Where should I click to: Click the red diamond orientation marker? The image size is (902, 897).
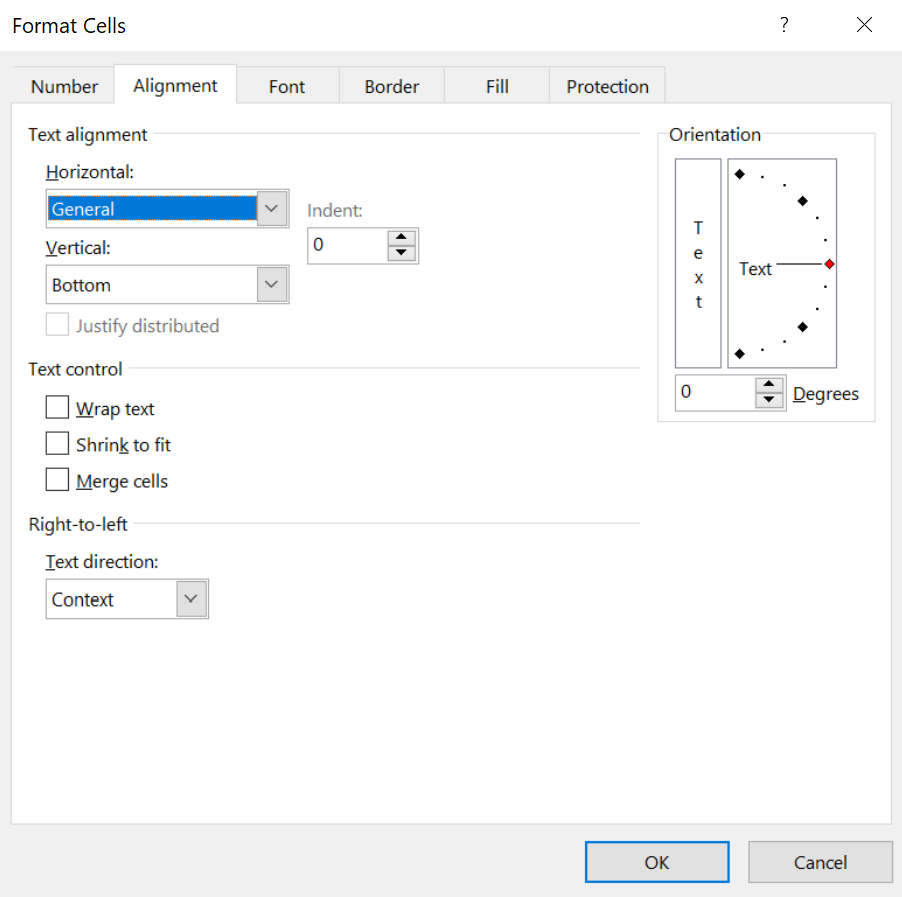829,264
